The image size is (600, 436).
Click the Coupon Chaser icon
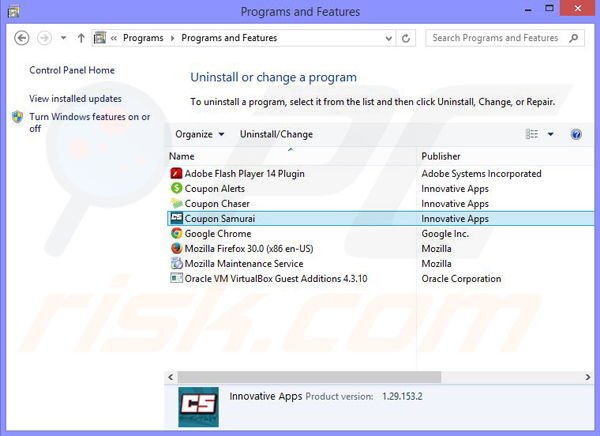point(176,203)
